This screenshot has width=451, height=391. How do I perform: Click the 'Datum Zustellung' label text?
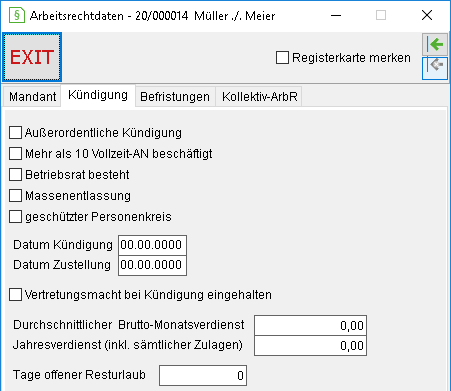tap(62, 265)
